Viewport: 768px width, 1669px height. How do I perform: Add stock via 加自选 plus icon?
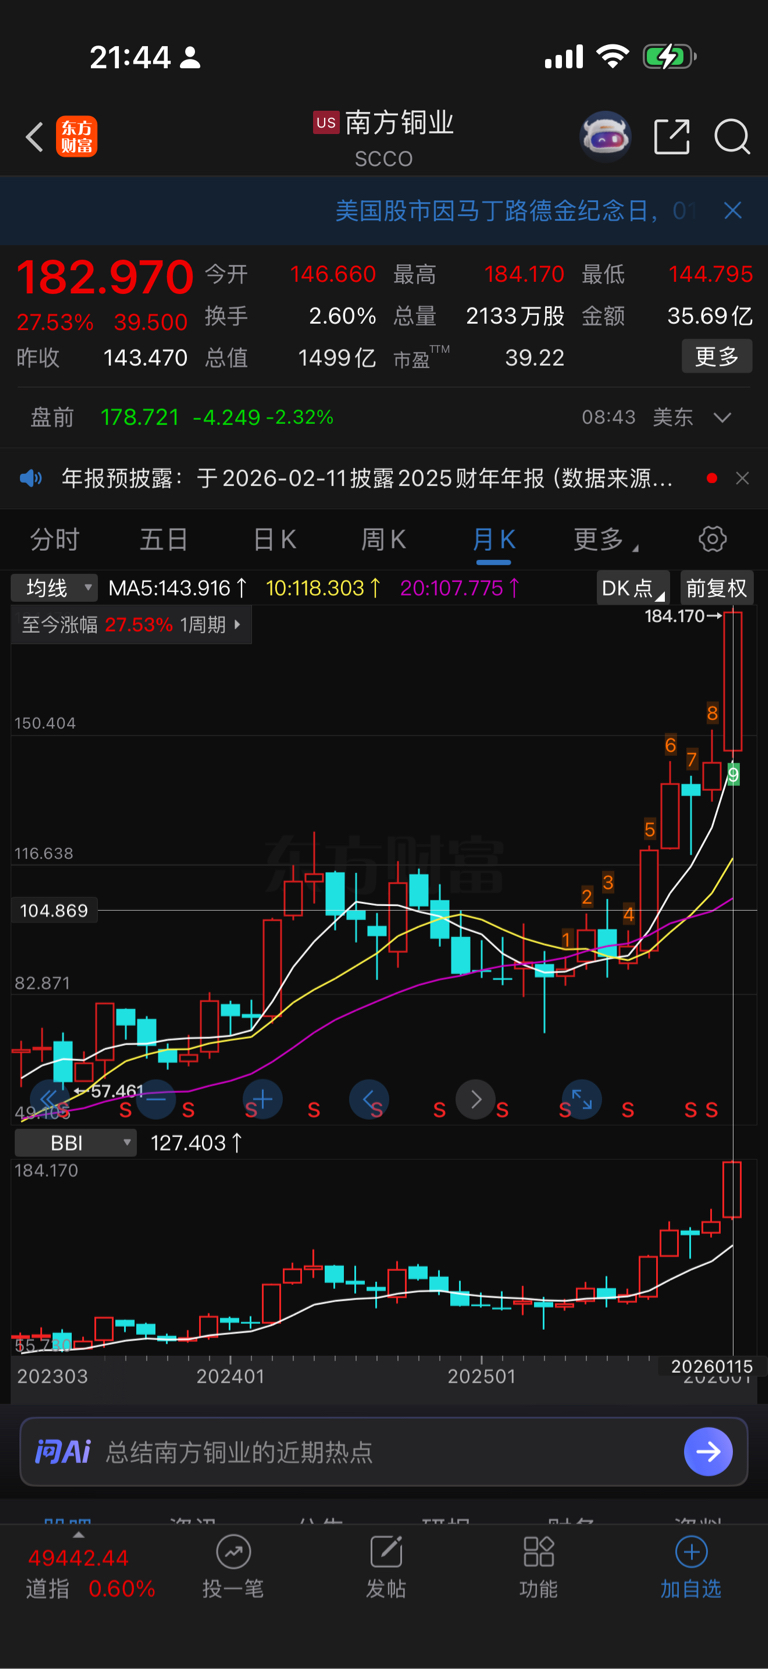(691, 1552)
